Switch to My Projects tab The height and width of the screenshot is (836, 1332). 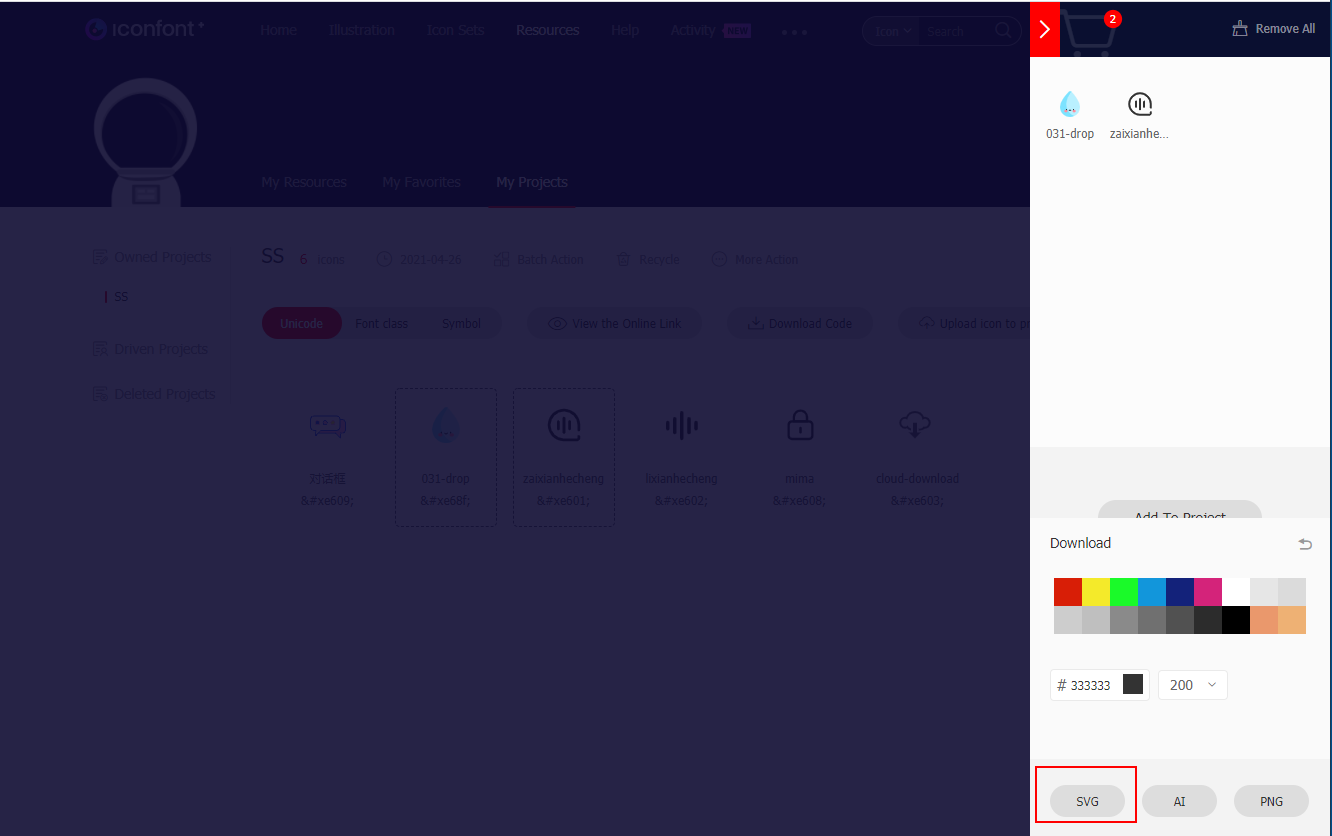pos(532,182)
